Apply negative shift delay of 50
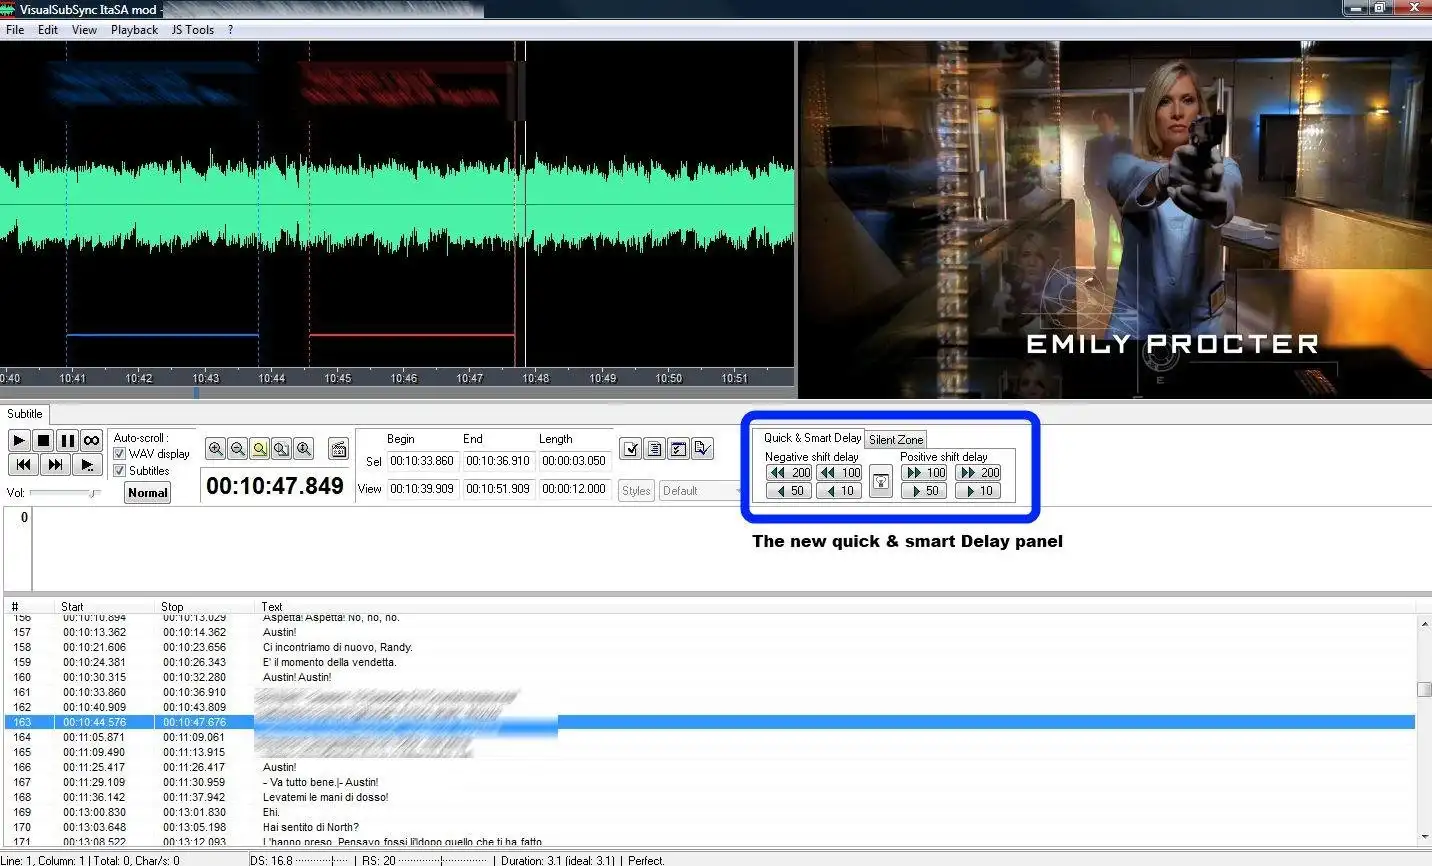This screenshot has height=866, width=1432. click(789, 491)
